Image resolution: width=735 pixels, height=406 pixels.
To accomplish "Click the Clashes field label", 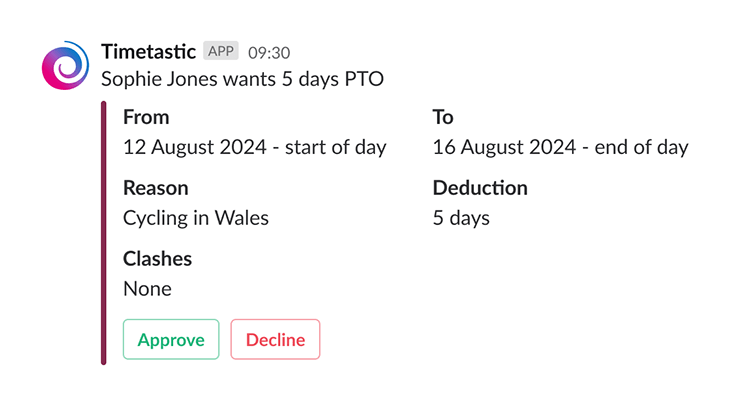I will 157,259.
